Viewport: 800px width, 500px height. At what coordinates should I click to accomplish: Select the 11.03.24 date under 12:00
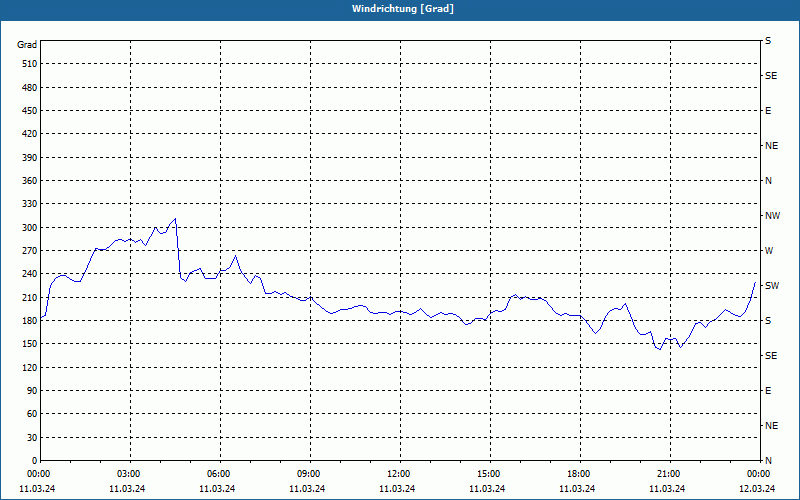[397, 489]
